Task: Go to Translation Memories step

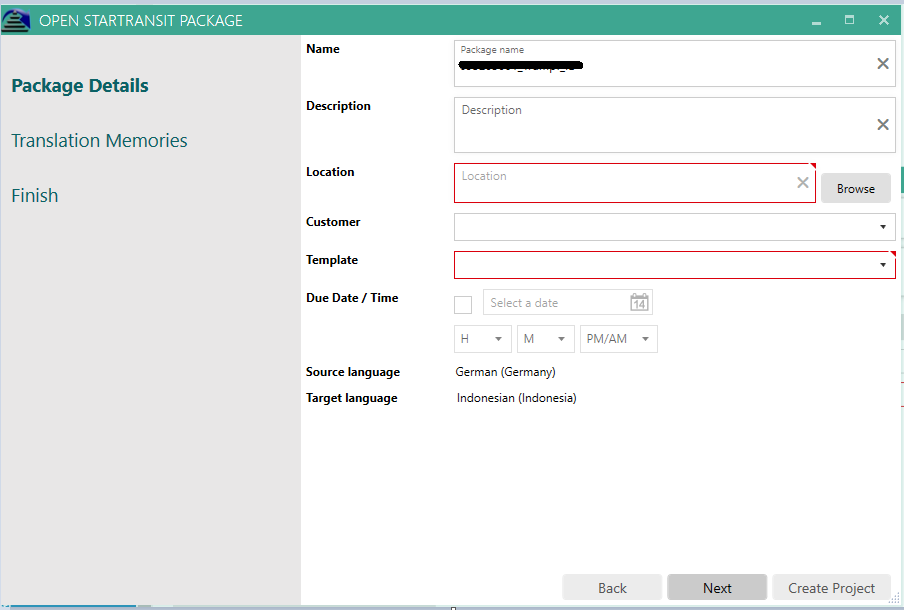Action: tap(99, 141)
